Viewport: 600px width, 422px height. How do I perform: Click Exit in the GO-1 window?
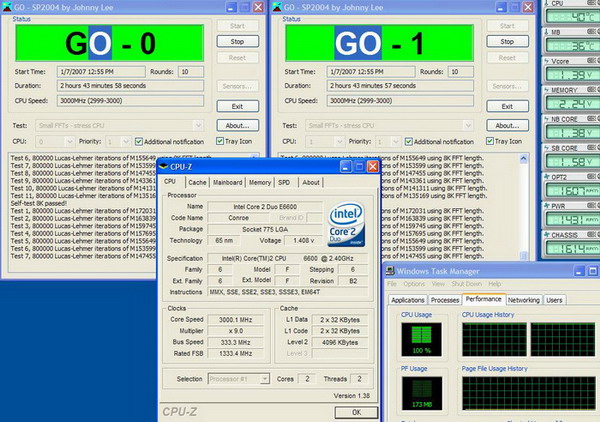click(507, 106)
